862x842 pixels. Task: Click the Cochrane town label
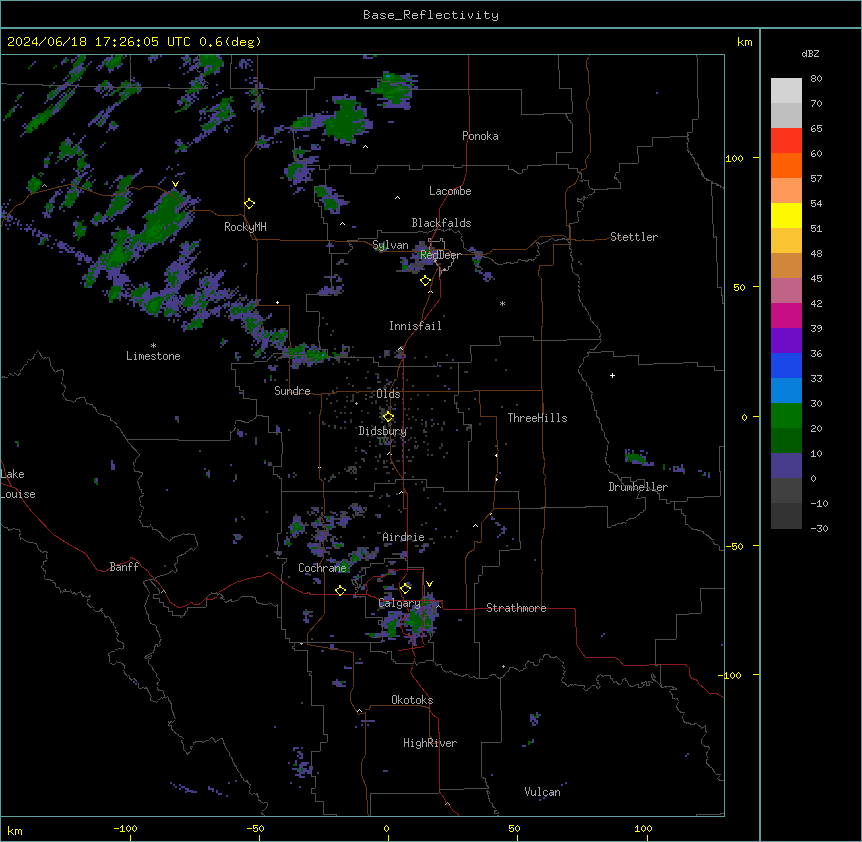click(322, 568)
